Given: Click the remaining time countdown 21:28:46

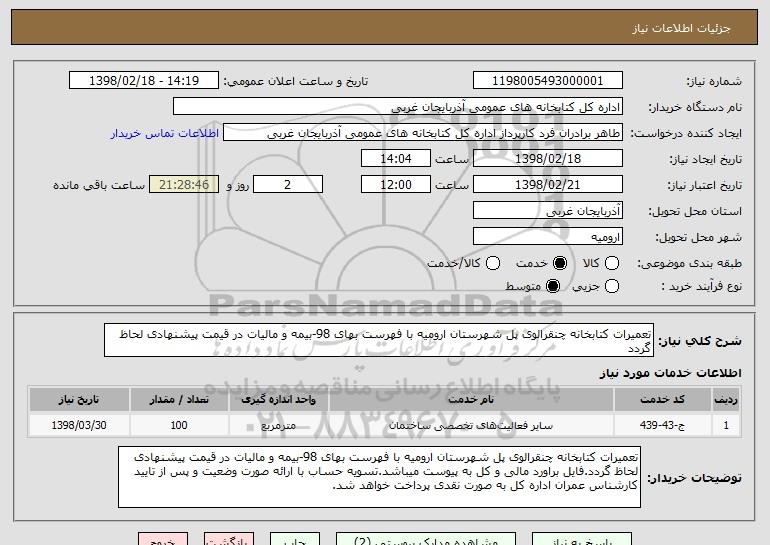Looking at the screenshot, I should (184, 185).
